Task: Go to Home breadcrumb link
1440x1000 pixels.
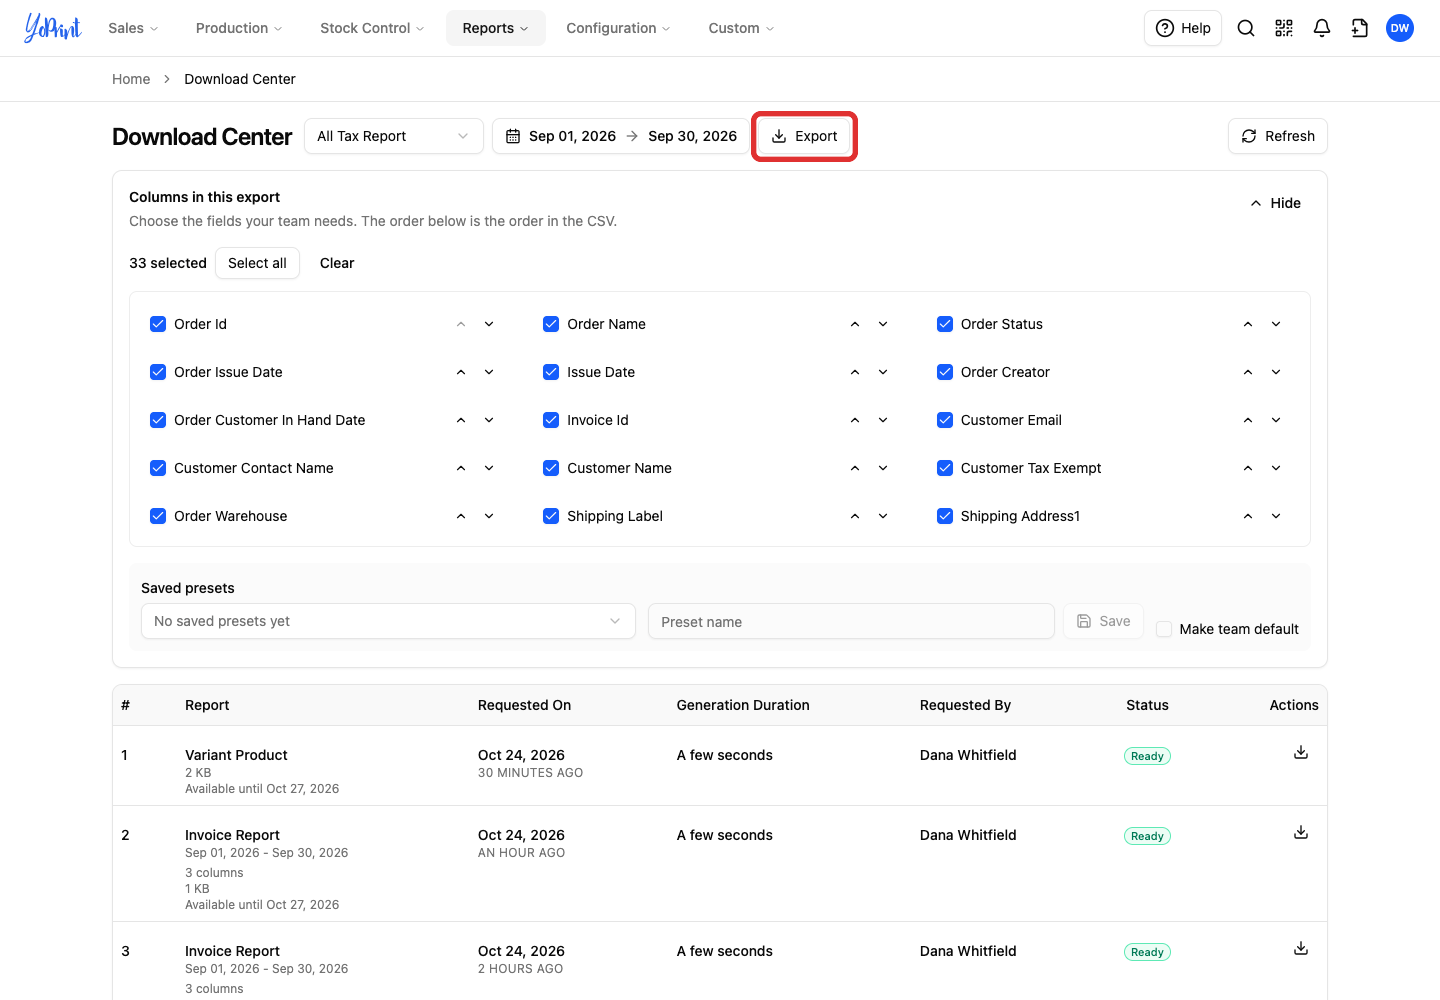Action: click(x=131, y=79)
